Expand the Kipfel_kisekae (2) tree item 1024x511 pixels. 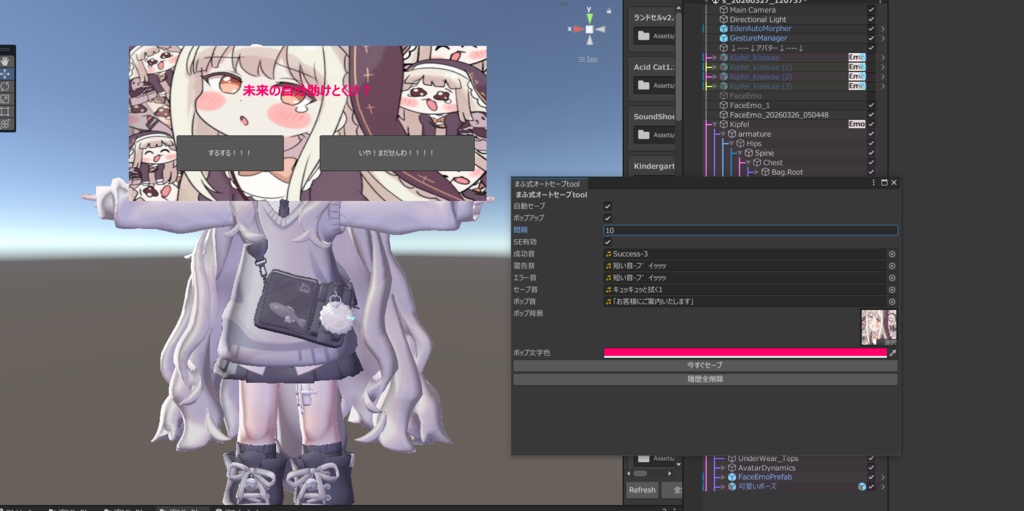714,76
